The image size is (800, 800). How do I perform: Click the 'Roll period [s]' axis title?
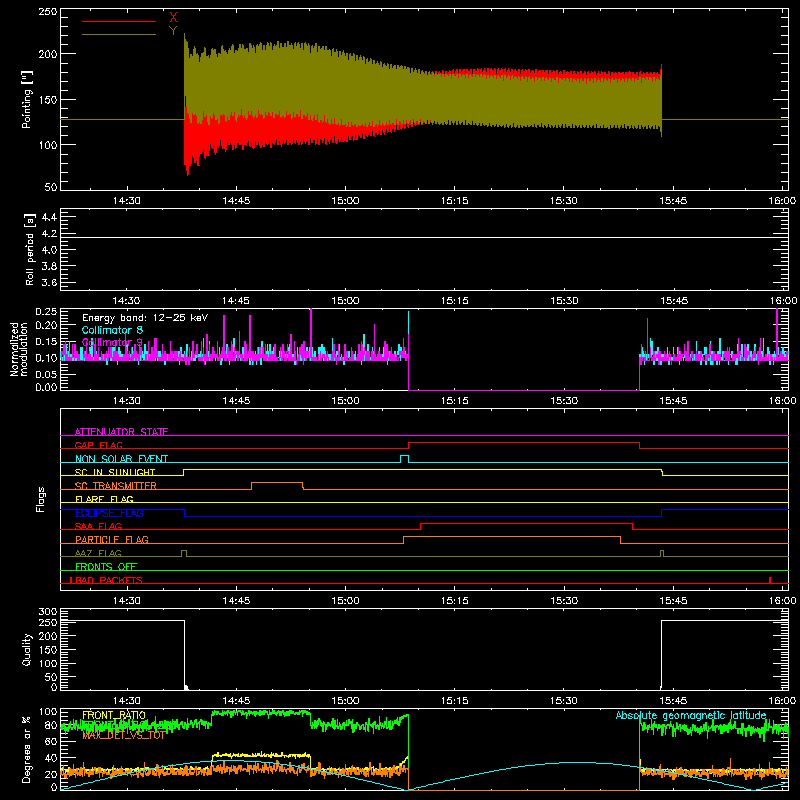[x=29, y=249]
